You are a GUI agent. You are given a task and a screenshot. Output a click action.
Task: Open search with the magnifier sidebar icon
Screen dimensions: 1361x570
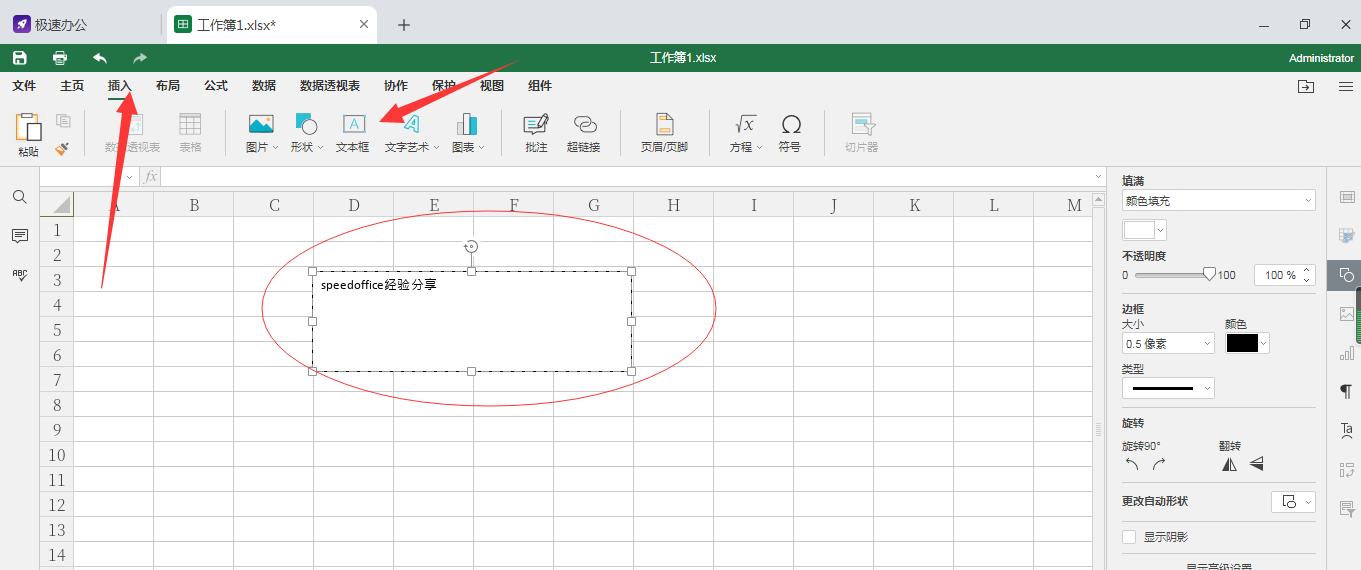pos(20,197)
